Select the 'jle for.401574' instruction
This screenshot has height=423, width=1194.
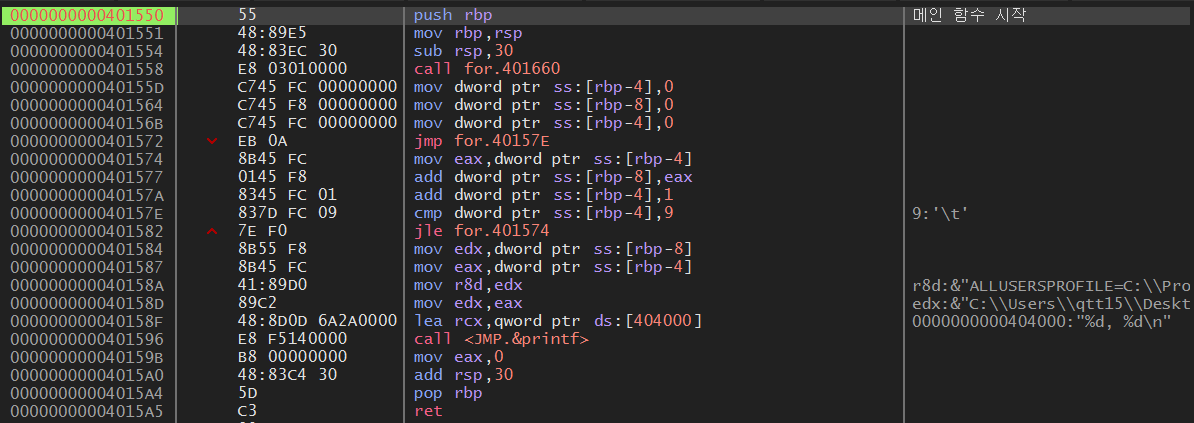[481, 231]
